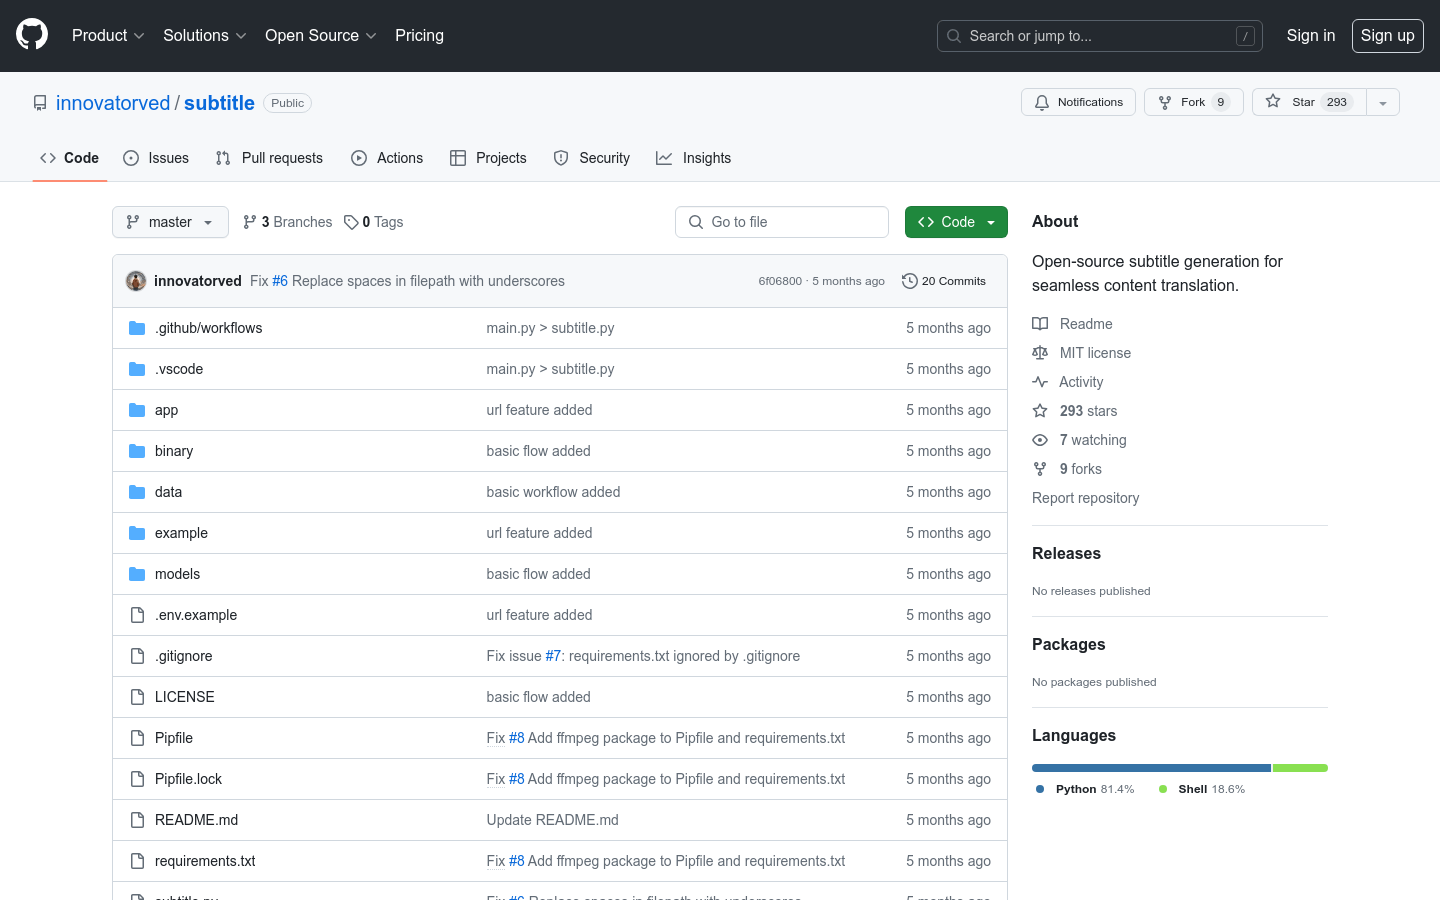The image size is (1440, 900).
Task: Open commit hash 6f06800
Action: click(x=780, y=281)
